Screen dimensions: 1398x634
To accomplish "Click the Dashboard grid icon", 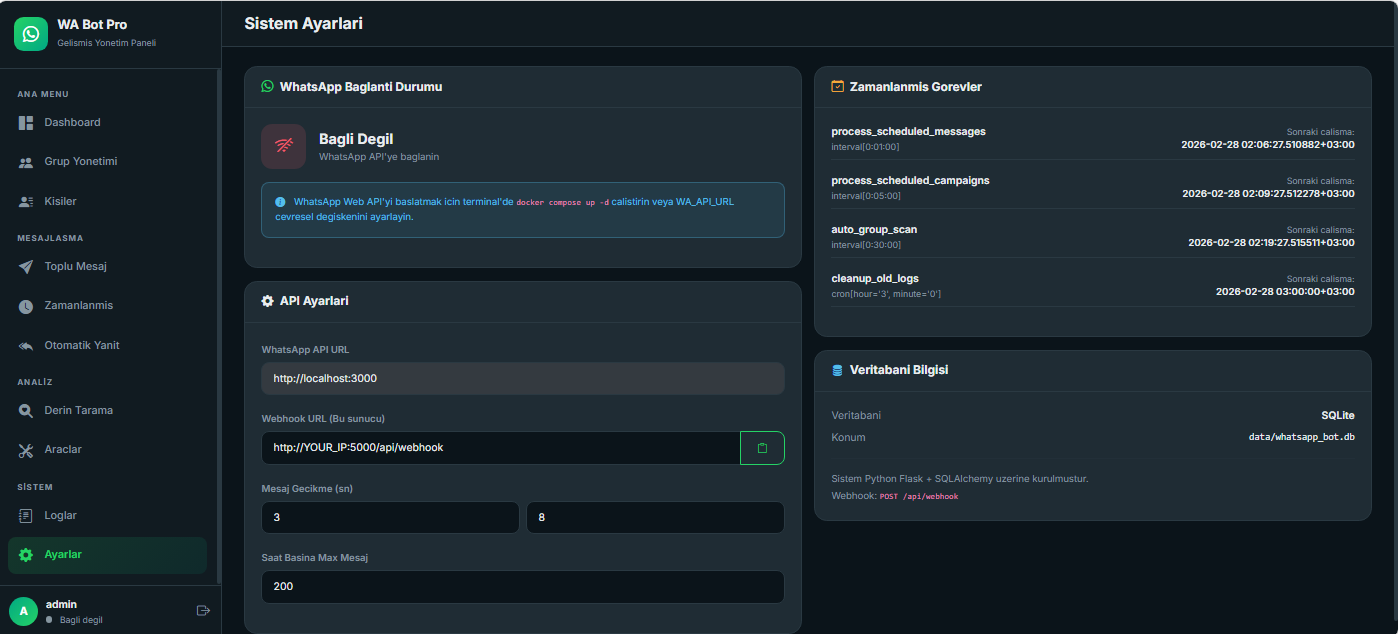I will [26, 123].
